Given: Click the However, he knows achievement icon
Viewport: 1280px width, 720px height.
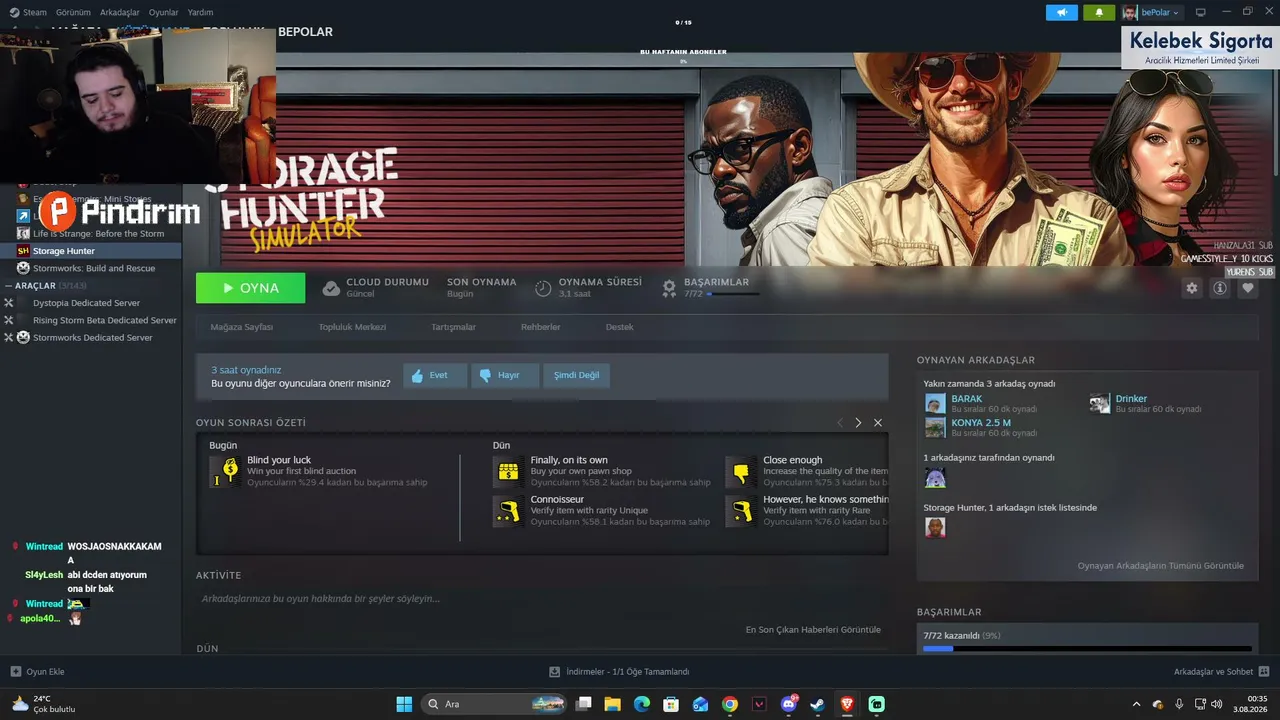Looking at the screenshot, I should pos(741,510).
